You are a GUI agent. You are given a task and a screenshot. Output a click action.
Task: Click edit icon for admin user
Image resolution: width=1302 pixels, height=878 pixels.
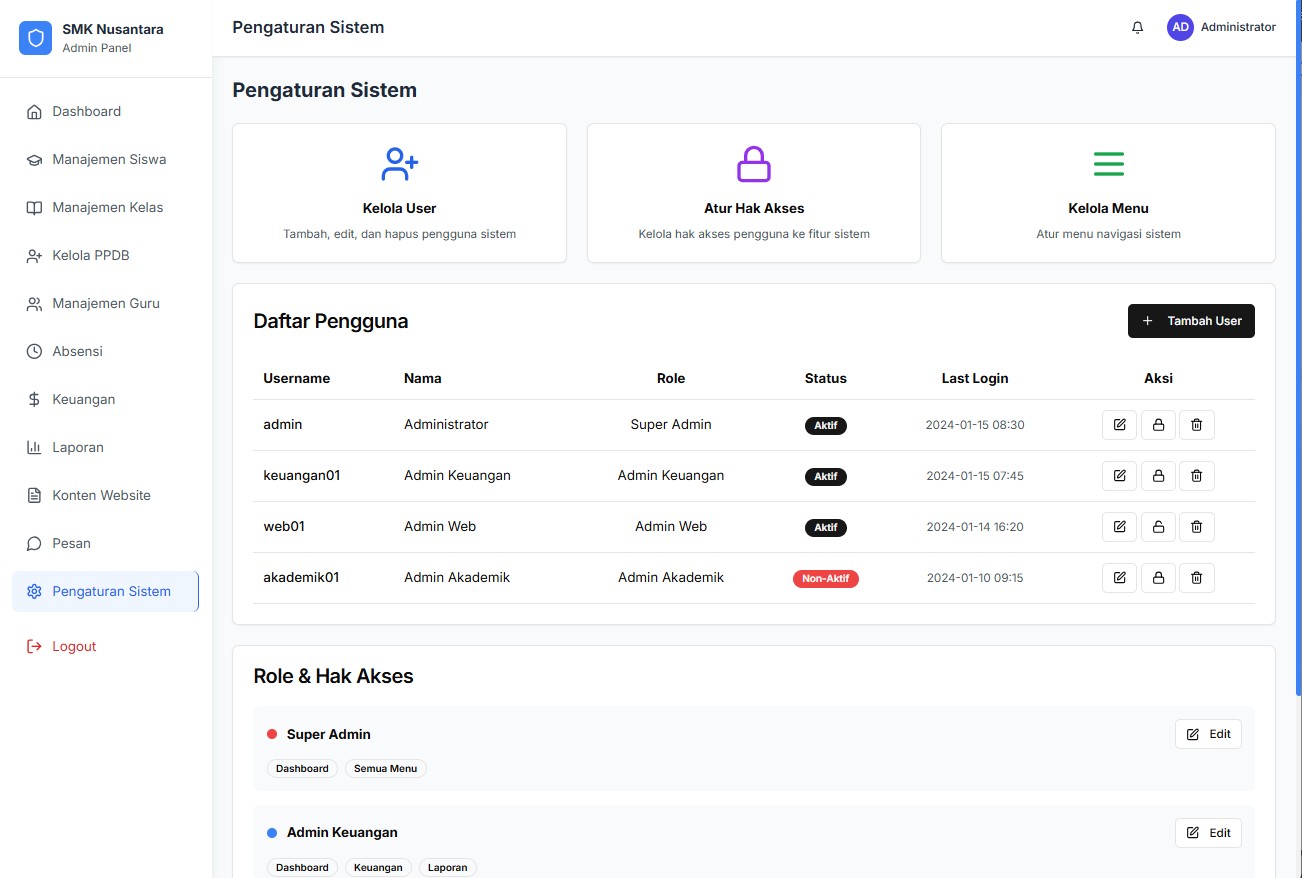point(1119,425)
